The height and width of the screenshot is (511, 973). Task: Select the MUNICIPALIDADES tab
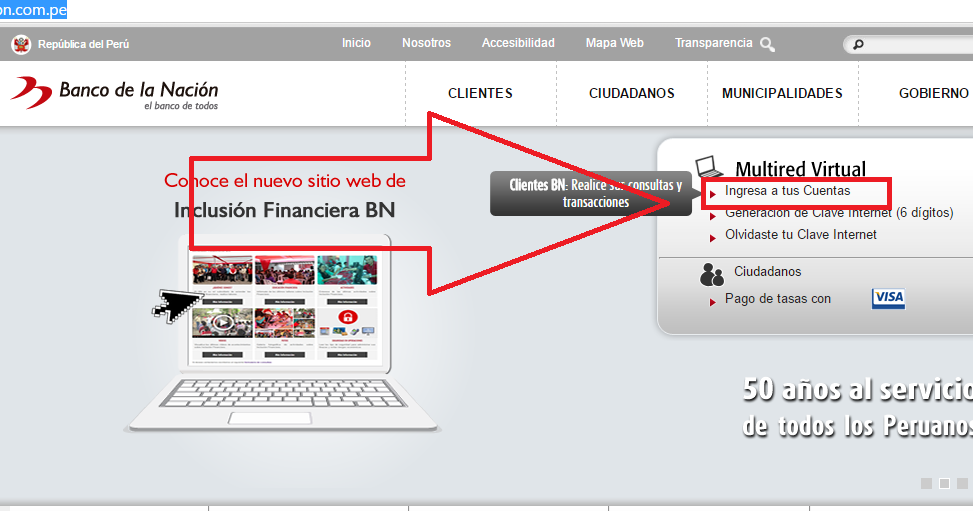coord(782,93)
